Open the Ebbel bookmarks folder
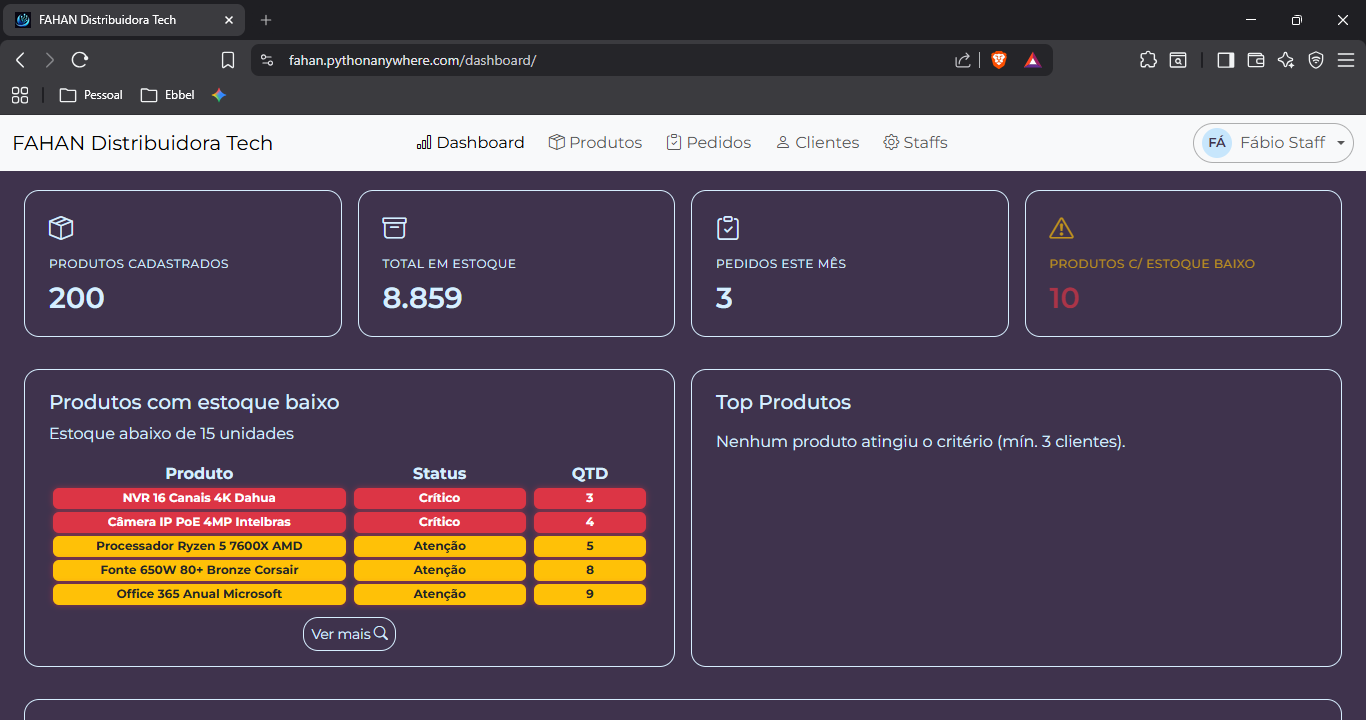This screenshot has width=1366, height=720. click(168, 95)
